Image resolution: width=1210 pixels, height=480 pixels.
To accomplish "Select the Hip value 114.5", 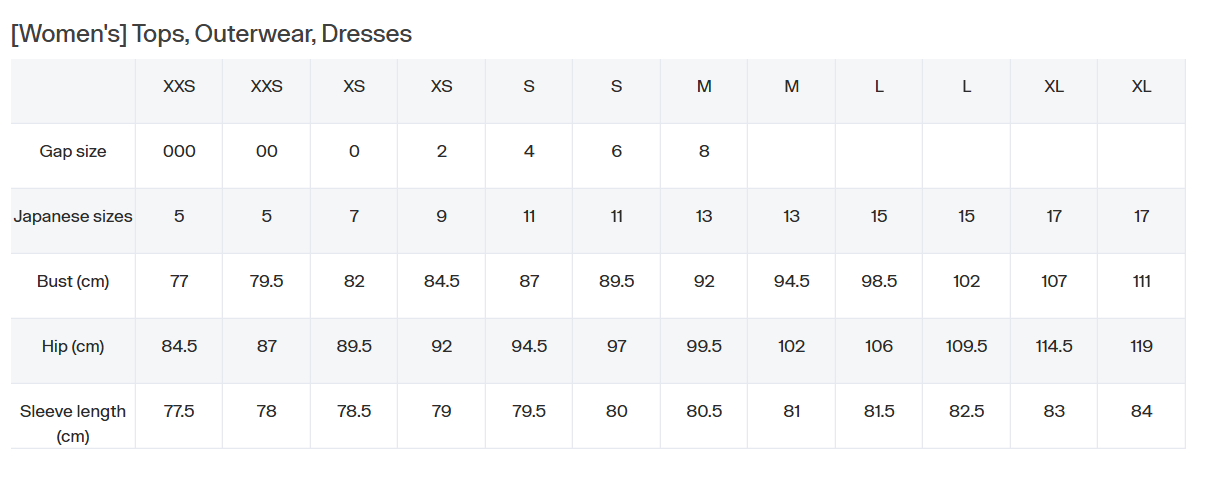I will (1054, 346).
